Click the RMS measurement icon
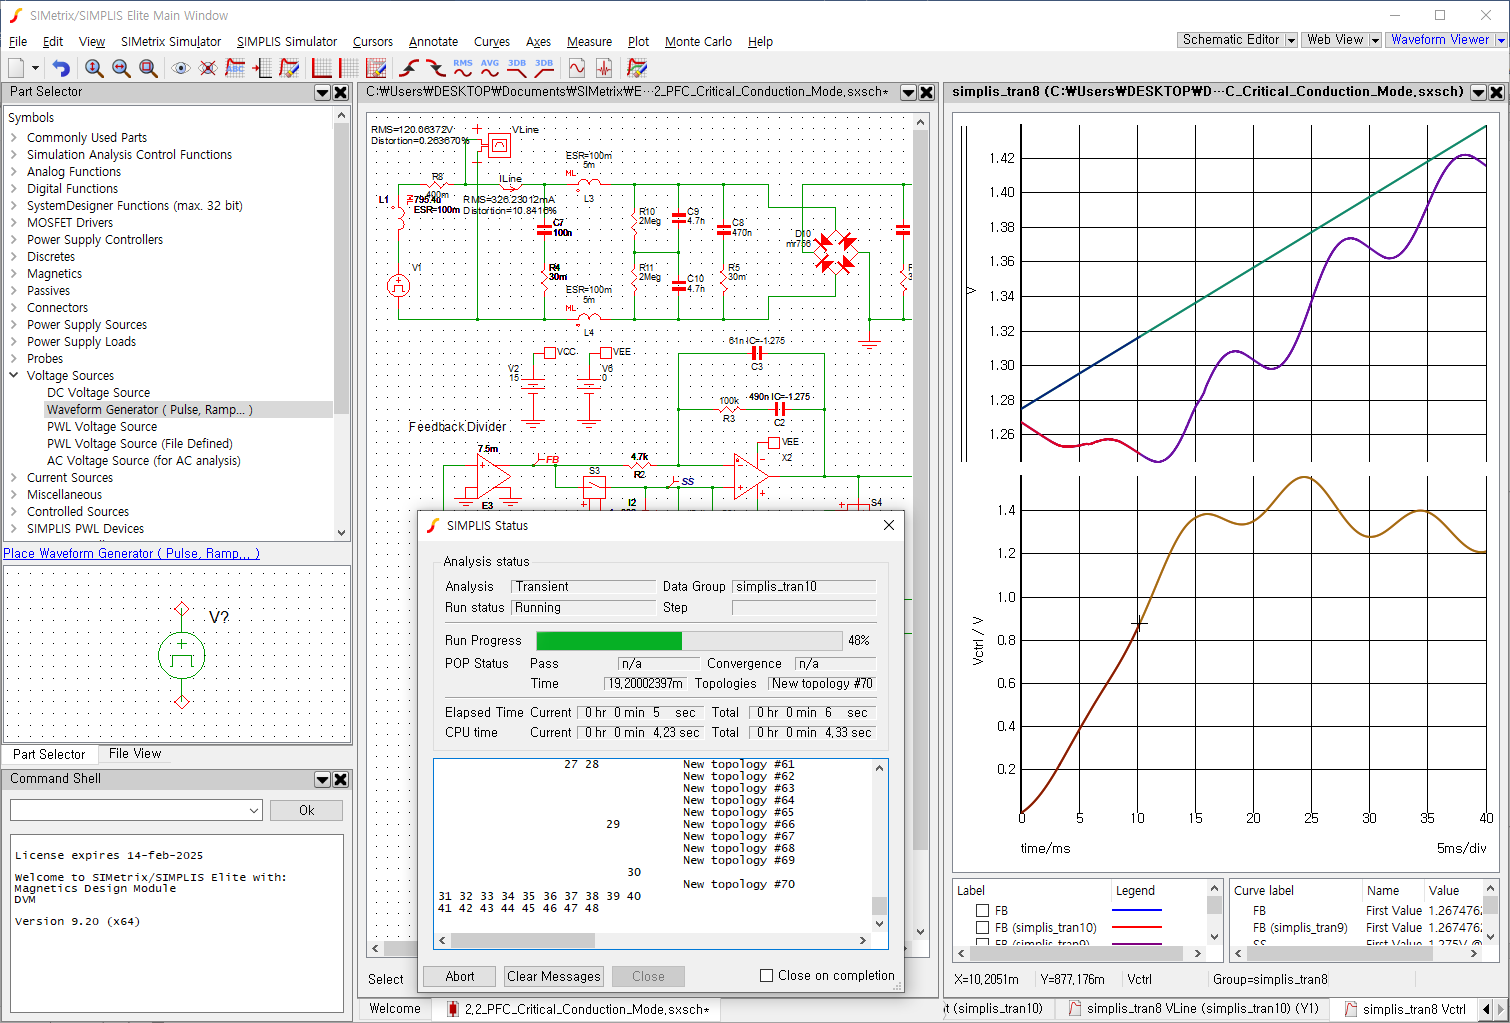The image size is (1510, 1023). [463, 68]
